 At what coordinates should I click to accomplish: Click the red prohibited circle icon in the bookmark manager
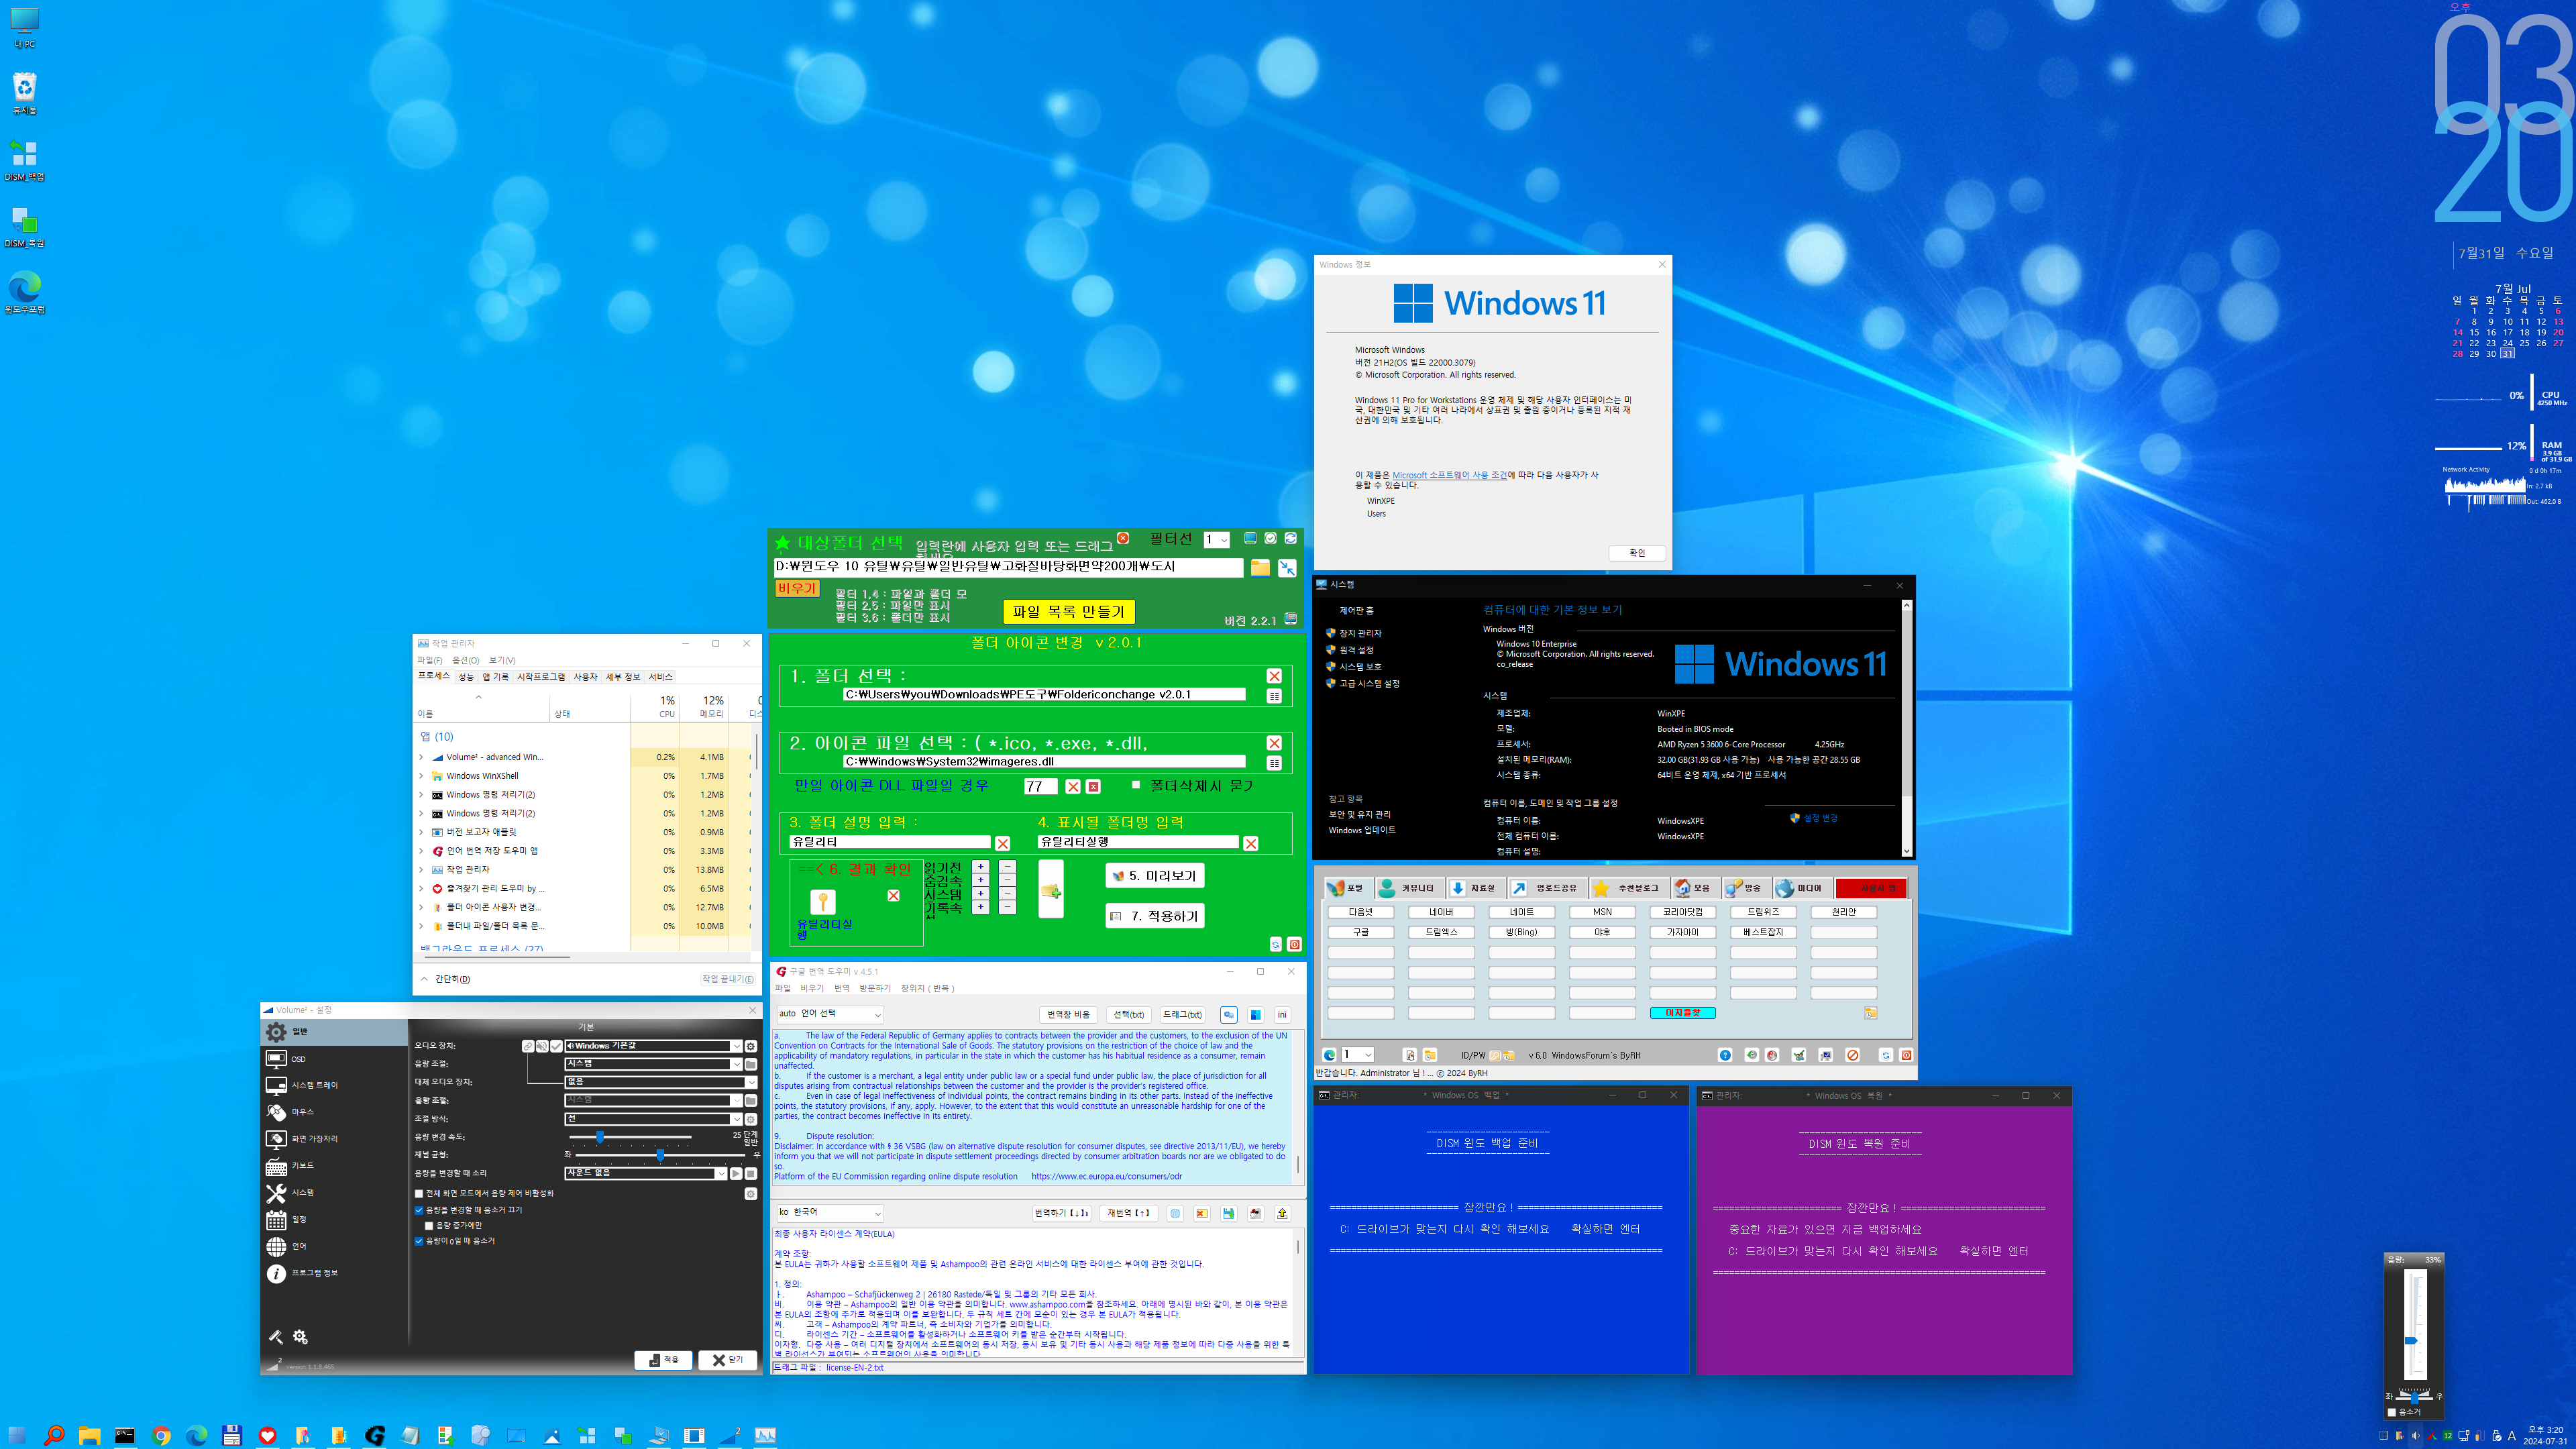click(1852, 1055)
